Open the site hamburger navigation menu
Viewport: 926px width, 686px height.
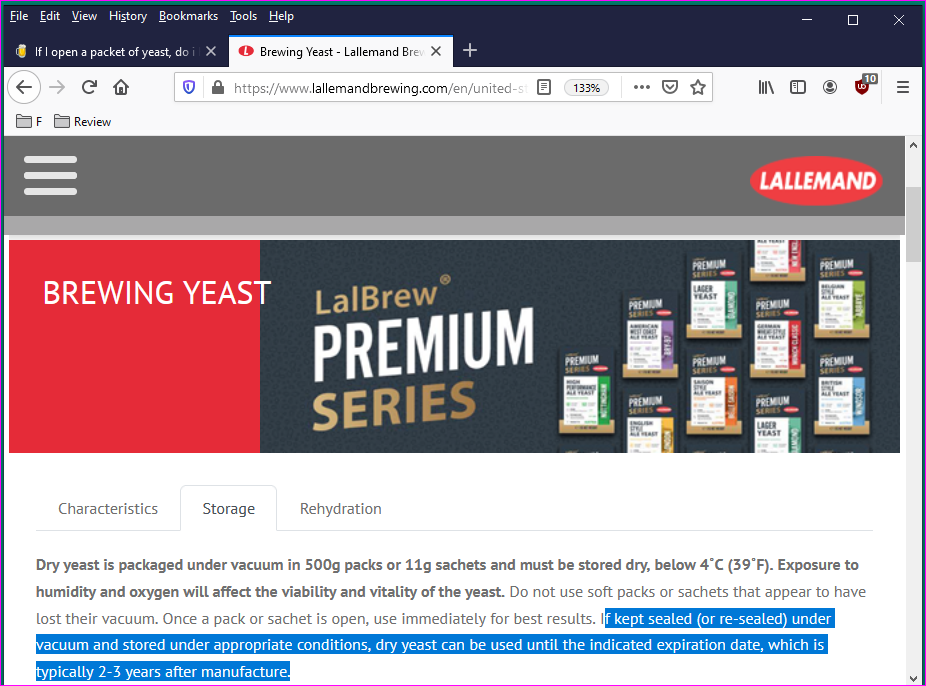[x=50, y=175]
